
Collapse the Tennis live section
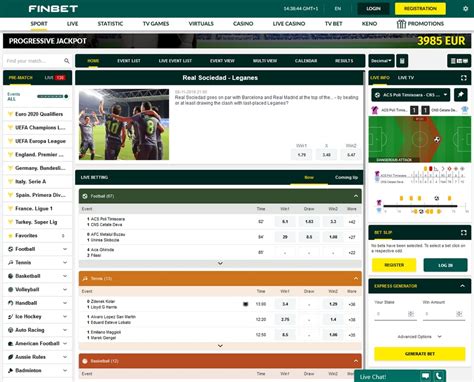(356, 278)
